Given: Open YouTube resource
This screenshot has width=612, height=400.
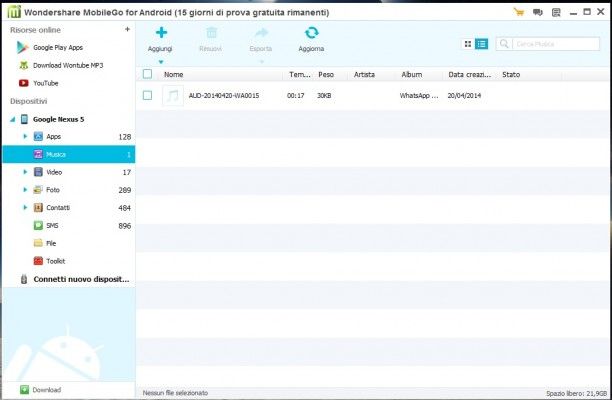Looking at the screenshot, I should point(46,83).
